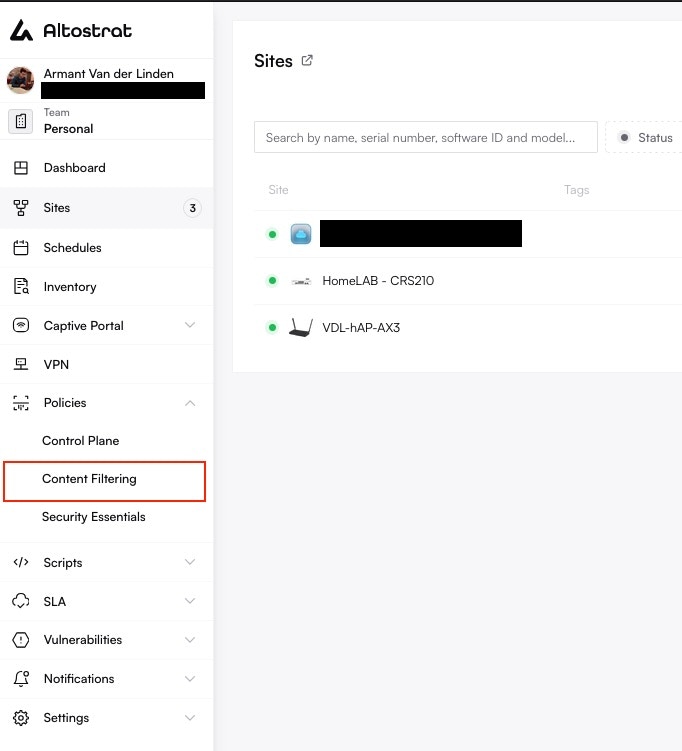Select the Personal team entry
The height and width of the screenshot is (751, 682).
pyautogui.click(x=68, y=129)
